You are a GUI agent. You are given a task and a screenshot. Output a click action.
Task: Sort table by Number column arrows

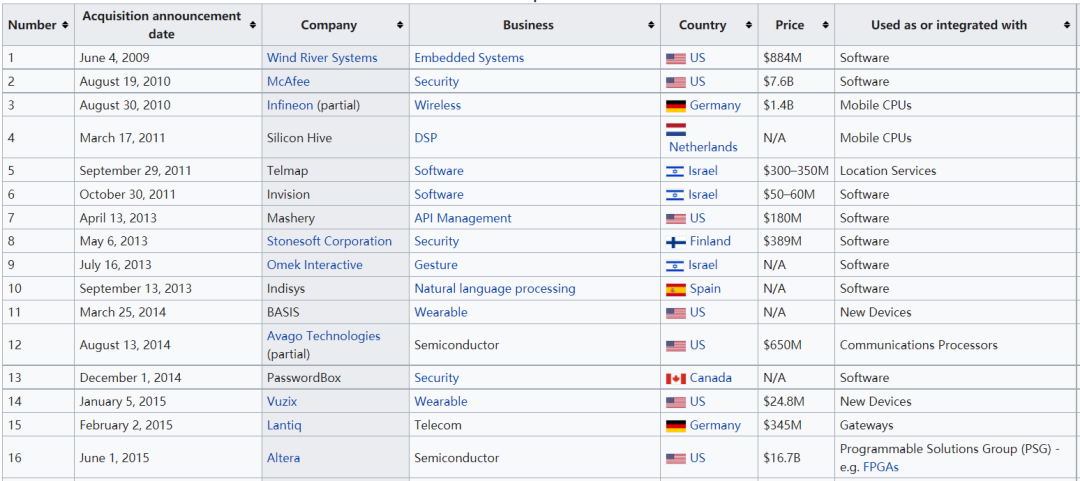pyautogui.click(x=65, y=25)
